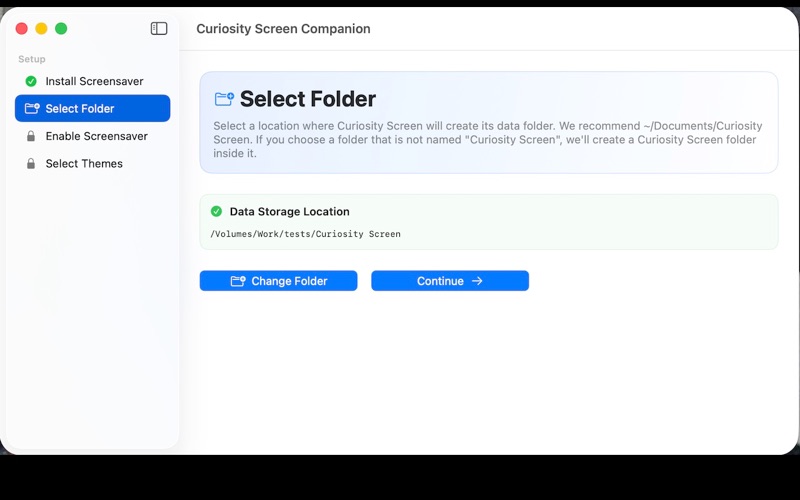Image resolution: width=800 pixels, height=500 pixels.
Task: Open Enable Screensaver step in sidebar
Action: click(x=92, y=136)
